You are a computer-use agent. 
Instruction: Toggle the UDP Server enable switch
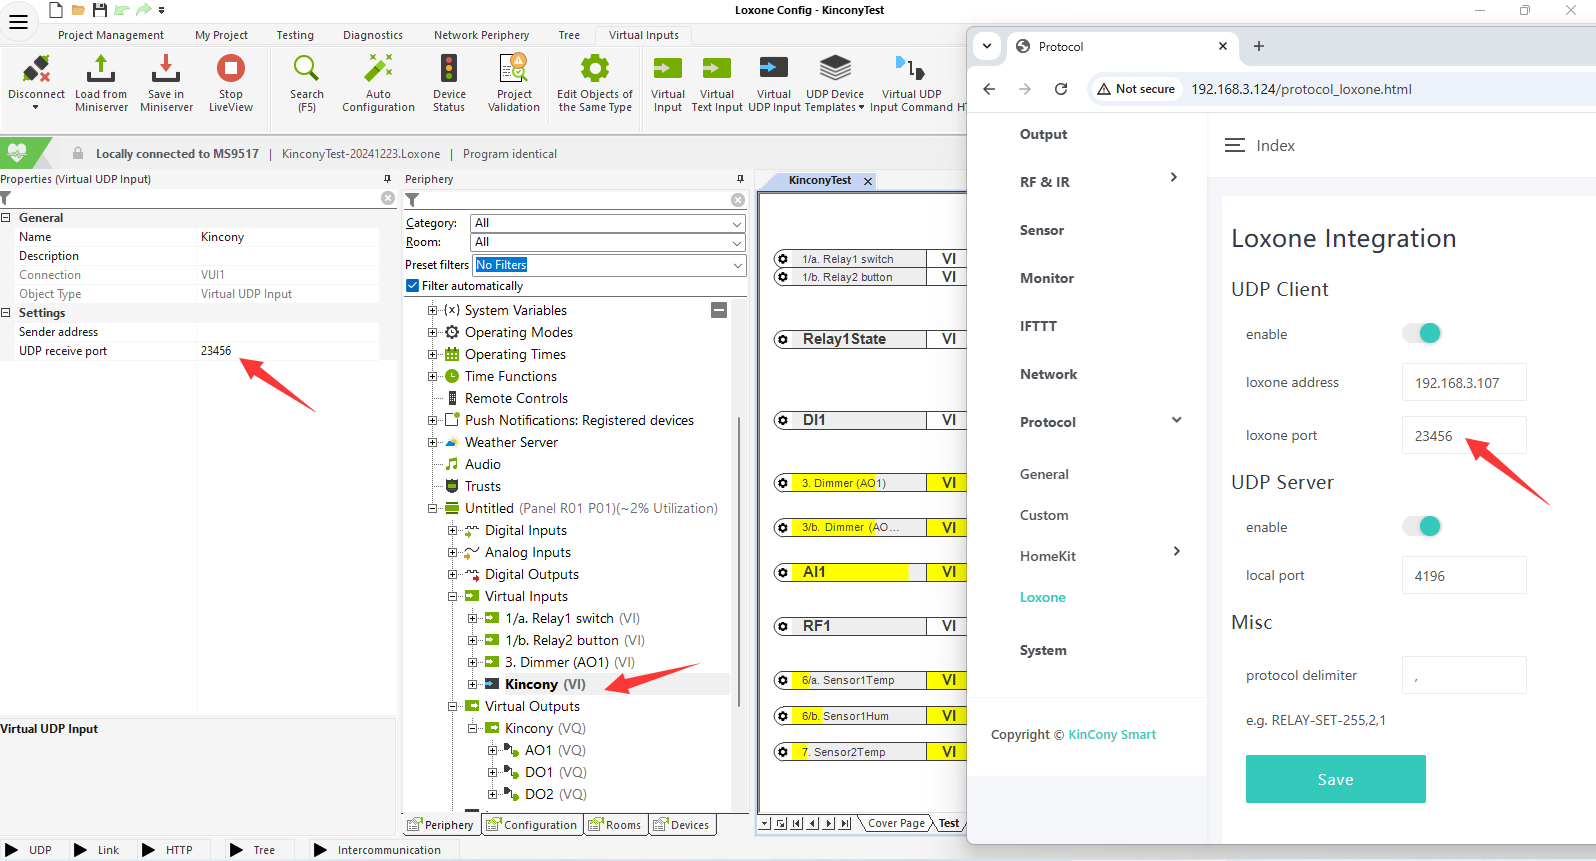(1421, 526)
